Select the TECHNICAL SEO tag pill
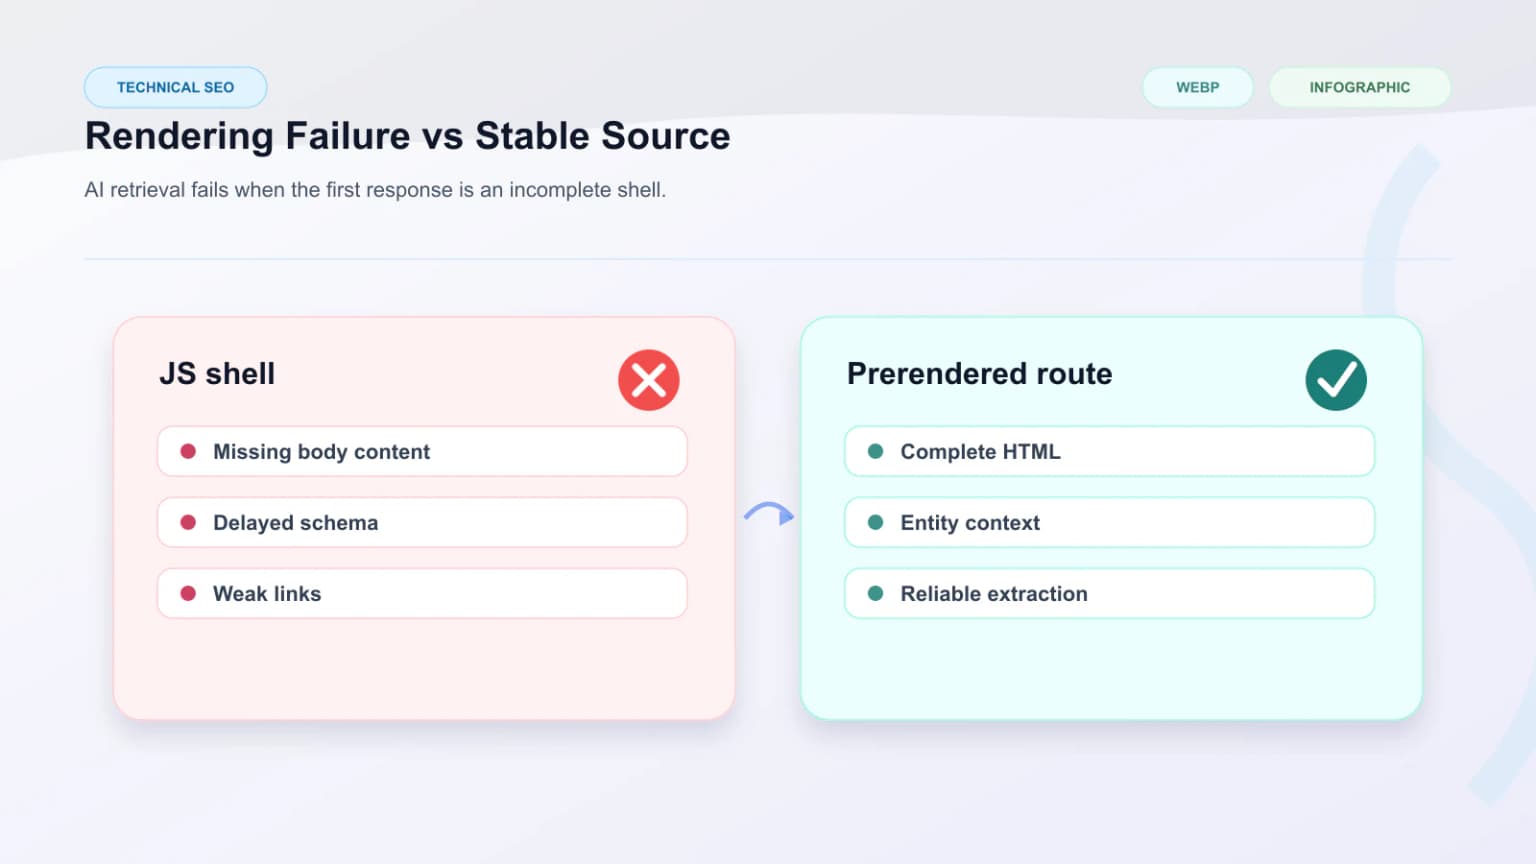 176,87
